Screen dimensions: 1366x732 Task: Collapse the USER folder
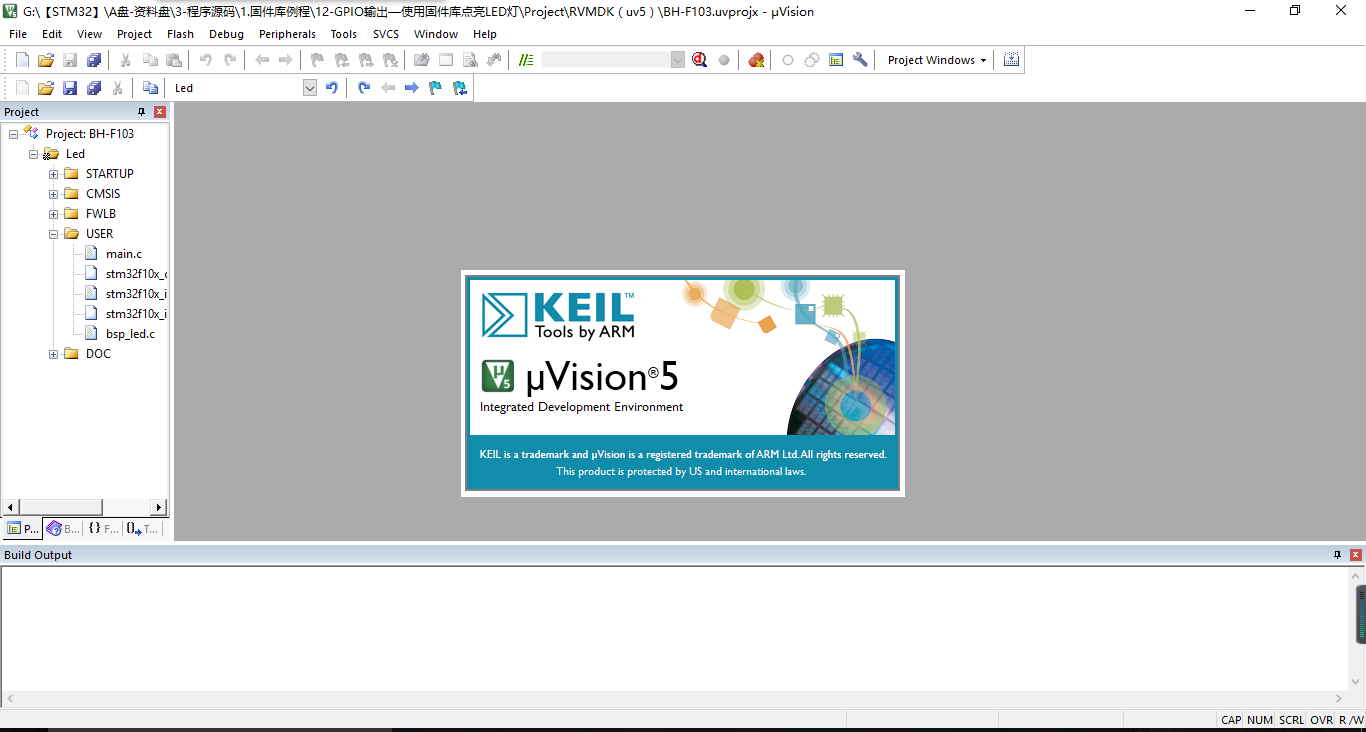tap(54, 234)
